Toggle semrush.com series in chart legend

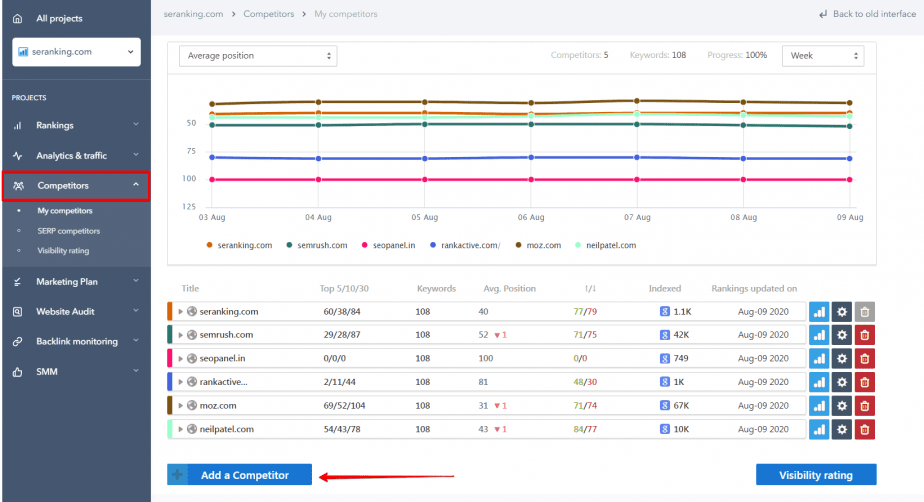pyautogui.click(x=316, y=245)
